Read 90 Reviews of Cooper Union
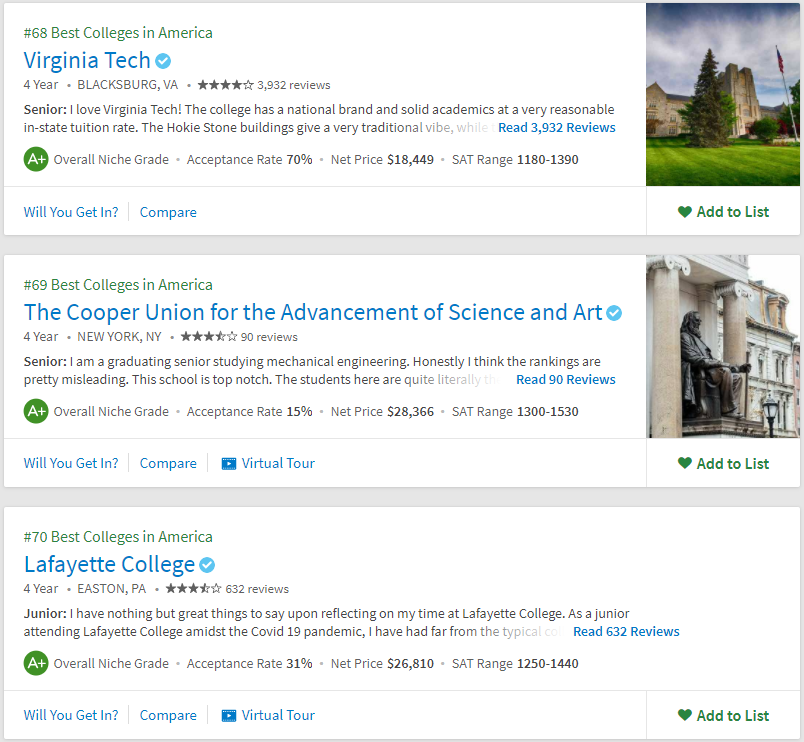 [566, 379]
